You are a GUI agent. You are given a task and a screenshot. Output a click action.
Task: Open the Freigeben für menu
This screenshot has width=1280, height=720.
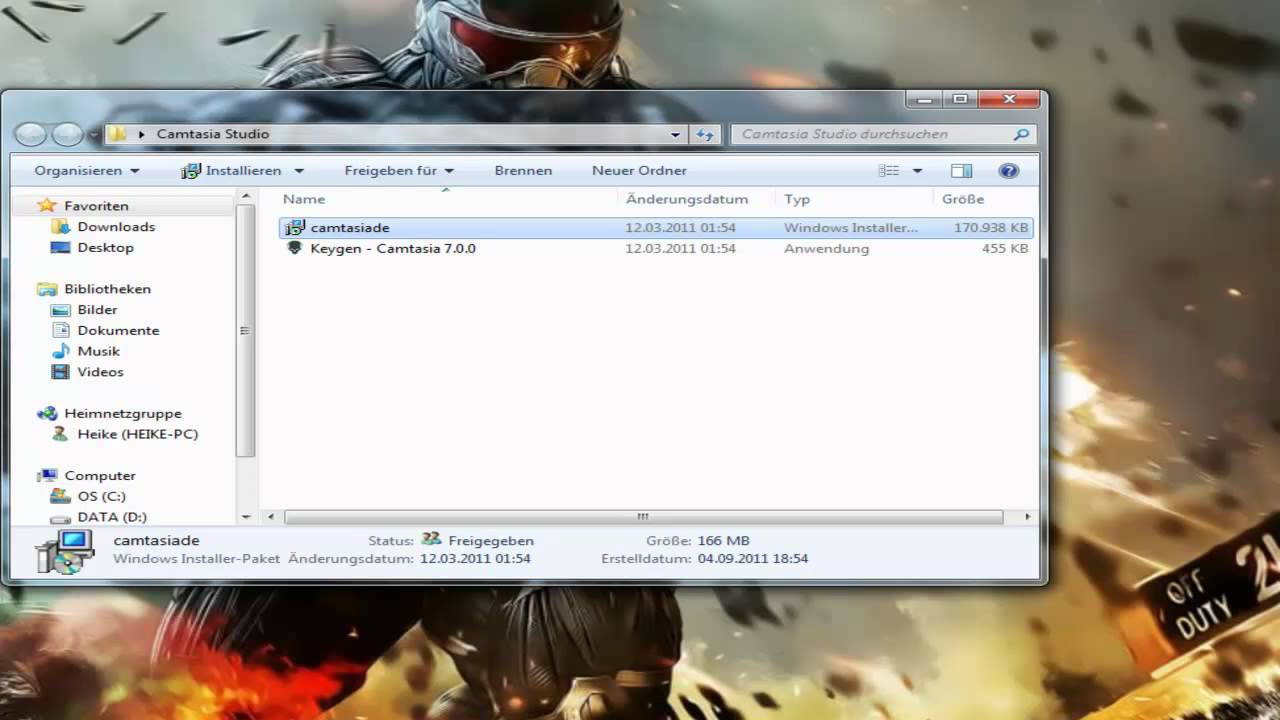pyautogui.click(x=399, y=171)
